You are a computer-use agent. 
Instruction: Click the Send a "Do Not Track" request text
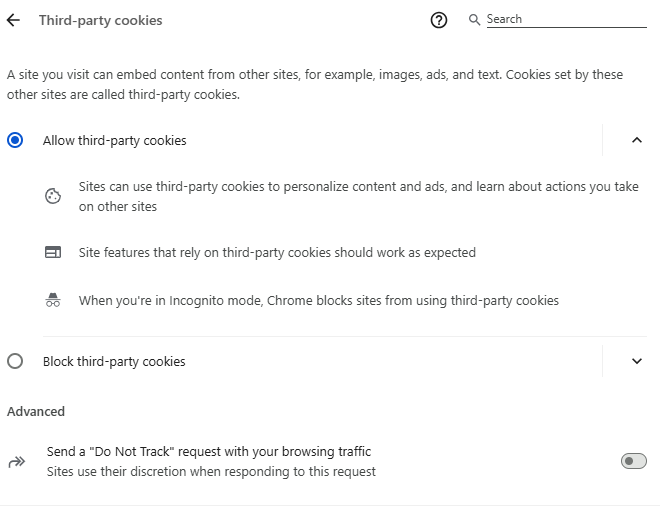[209, 452]
